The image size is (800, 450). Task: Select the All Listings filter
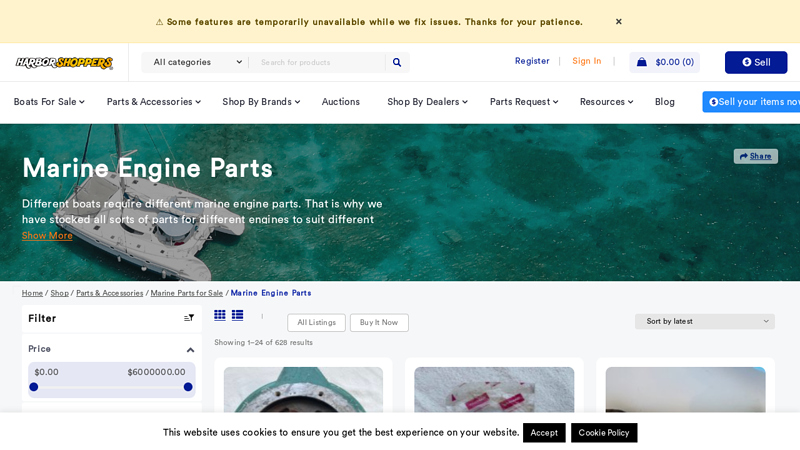pos(316,322)
